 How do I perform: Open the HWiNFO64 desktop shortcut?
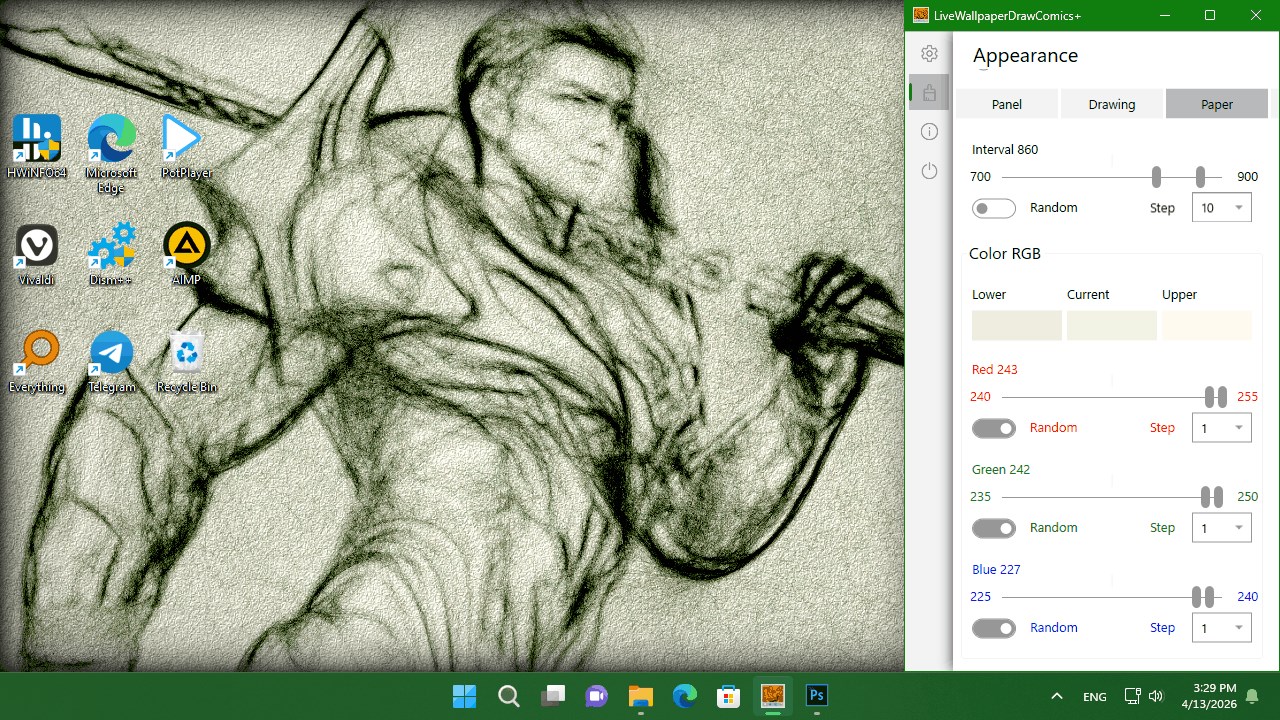[x=37, y=146]
